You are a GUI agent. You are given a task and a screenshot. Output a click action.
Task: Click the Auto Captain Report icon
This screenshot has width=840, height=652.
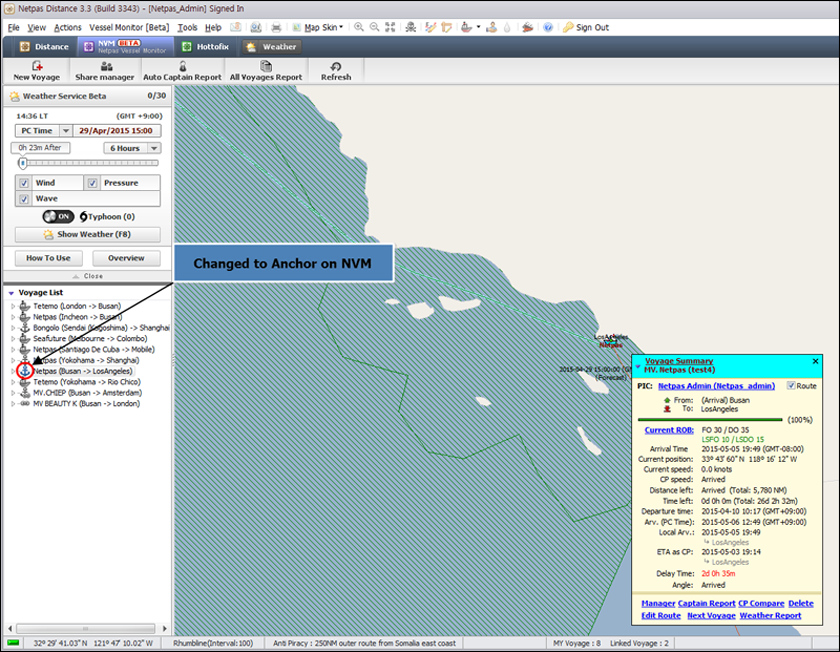[183, 66]
